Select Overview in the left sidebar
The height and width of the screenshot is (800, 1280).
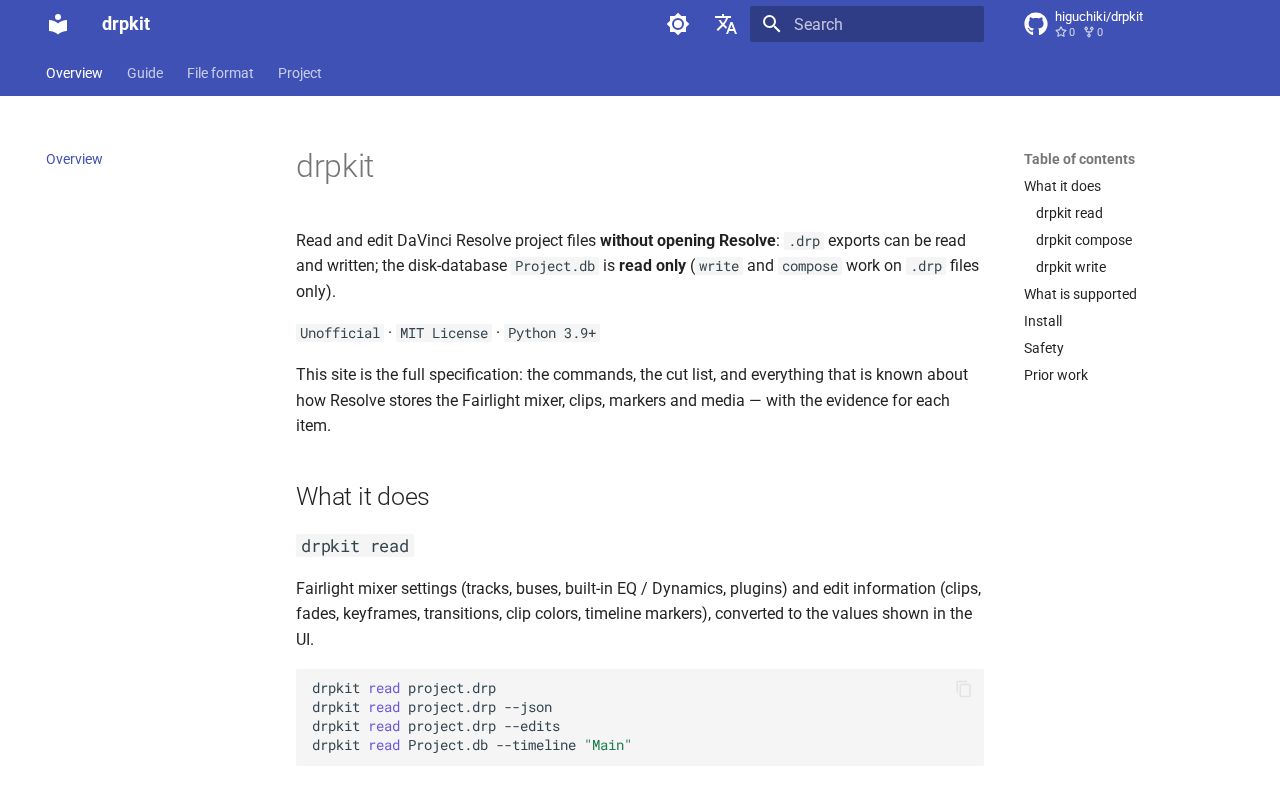click(74, 159)
